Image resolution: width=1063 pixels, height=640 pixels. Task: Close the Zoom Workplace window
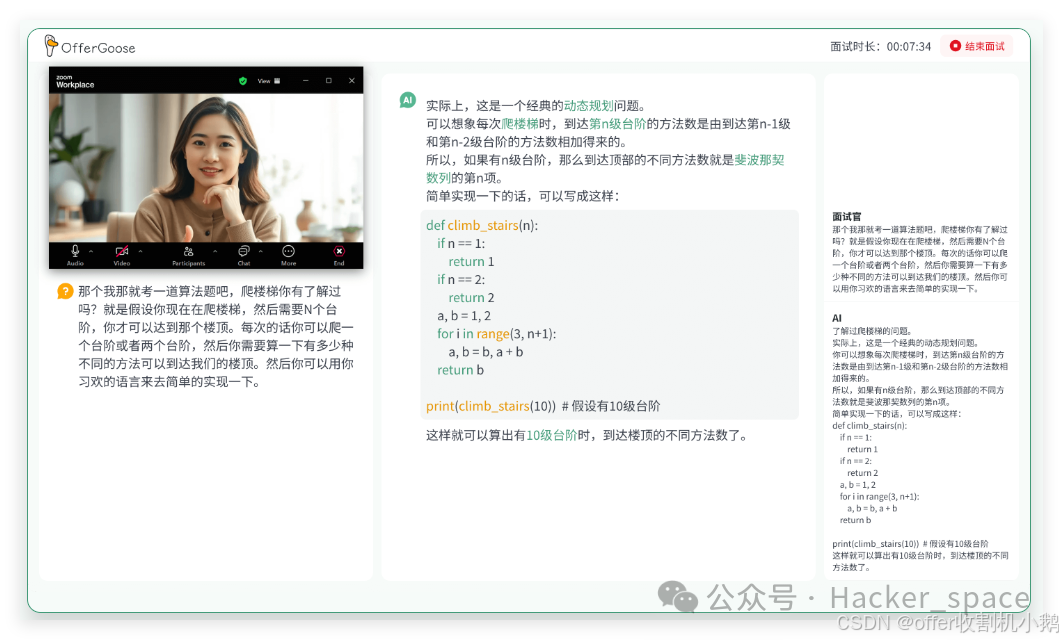pos(352,81)
